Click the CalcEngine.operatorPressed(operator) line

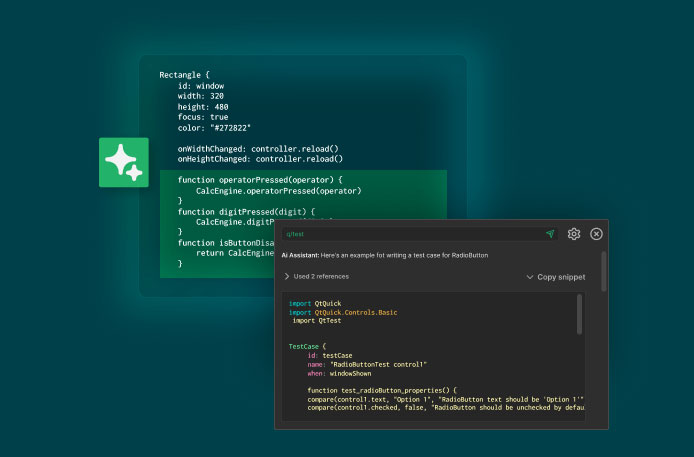(x=279, y=191)
